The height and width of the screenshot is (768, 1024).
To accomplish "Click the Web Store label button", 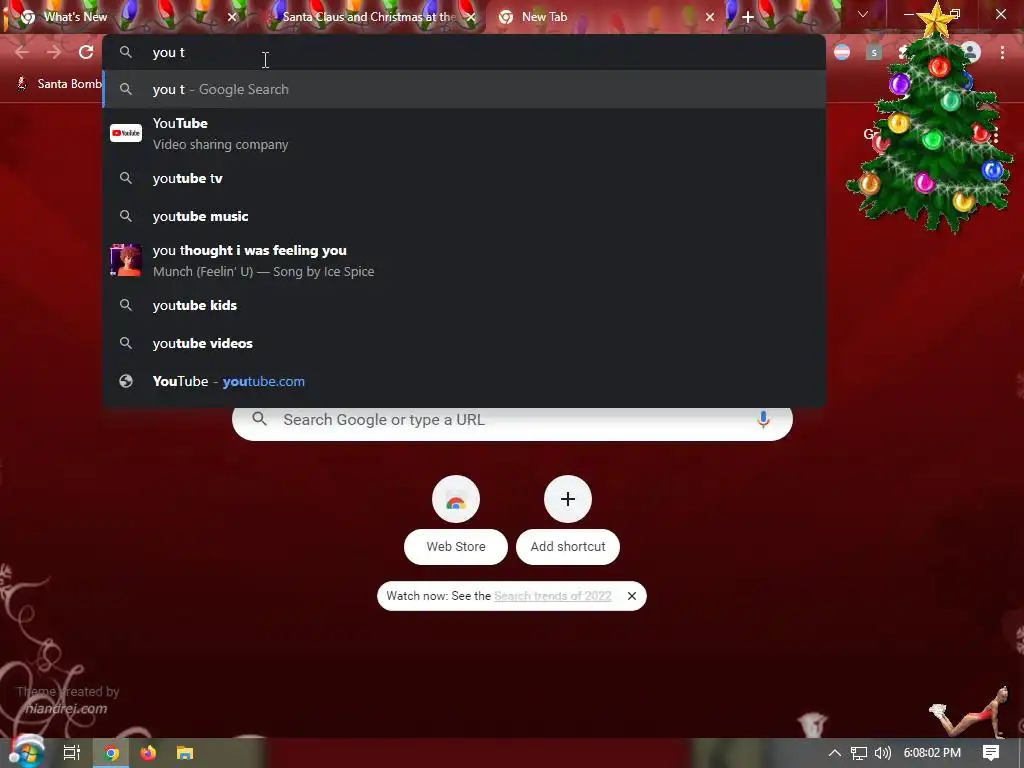I will [456, 547].
